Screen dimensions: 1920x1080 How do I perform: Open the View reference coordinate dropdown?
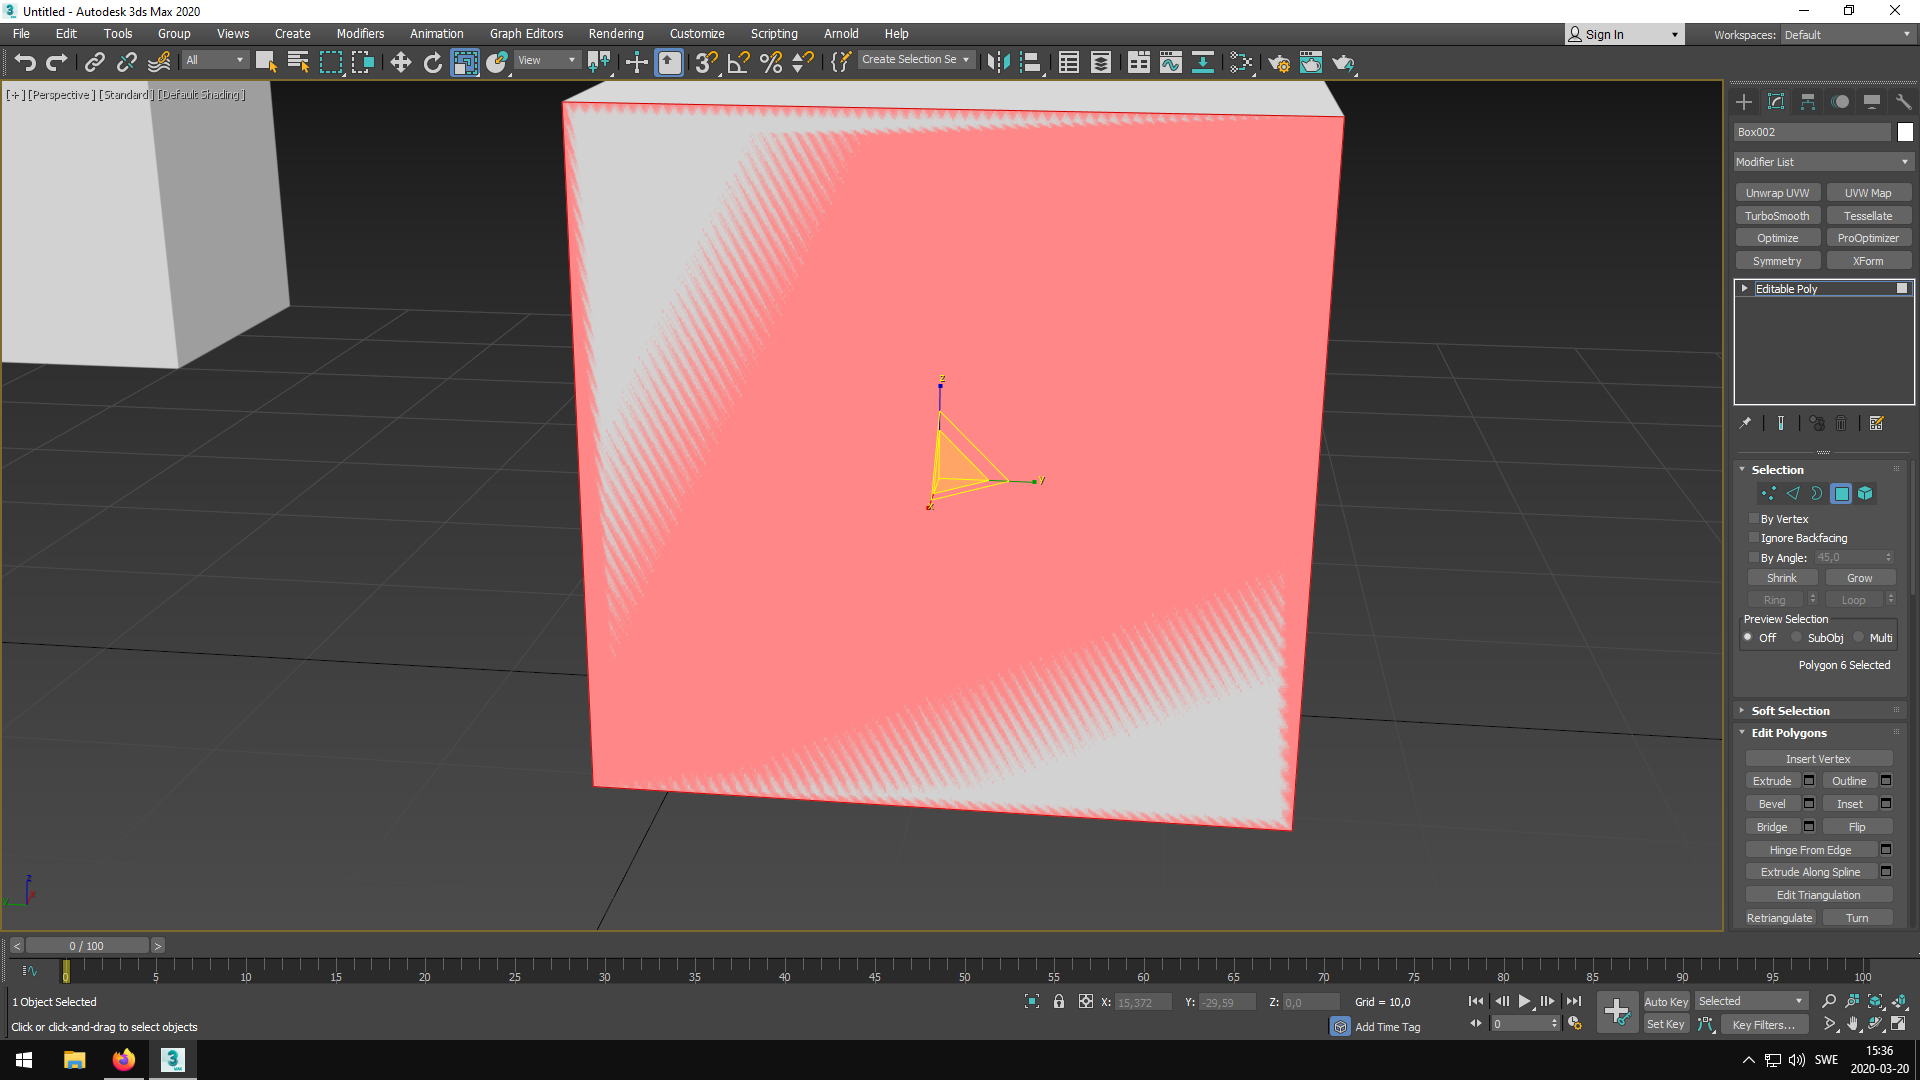pos(547,60)
